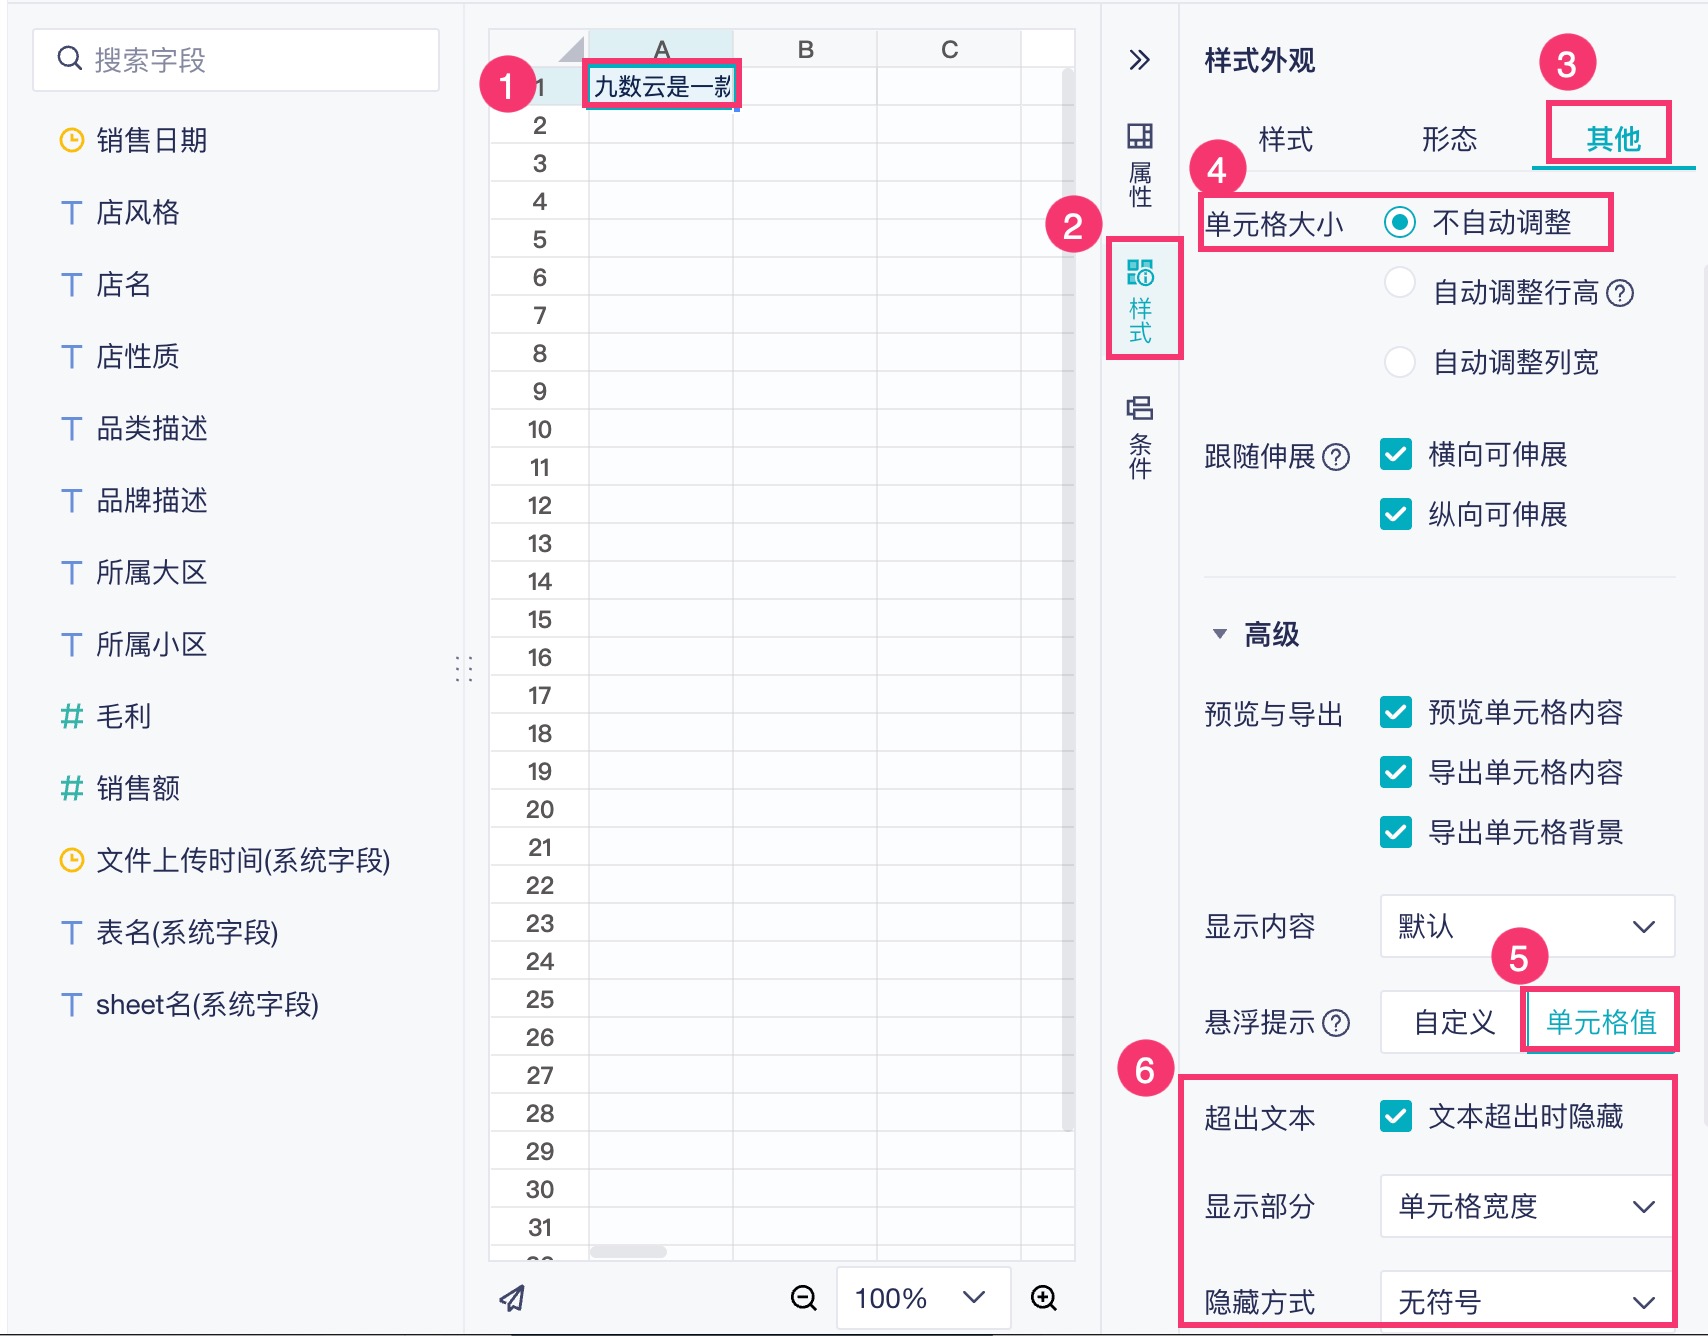
Task: Click help icon next to 跟随伸展
Action: pyautogui.click(x=1336, y=457)
